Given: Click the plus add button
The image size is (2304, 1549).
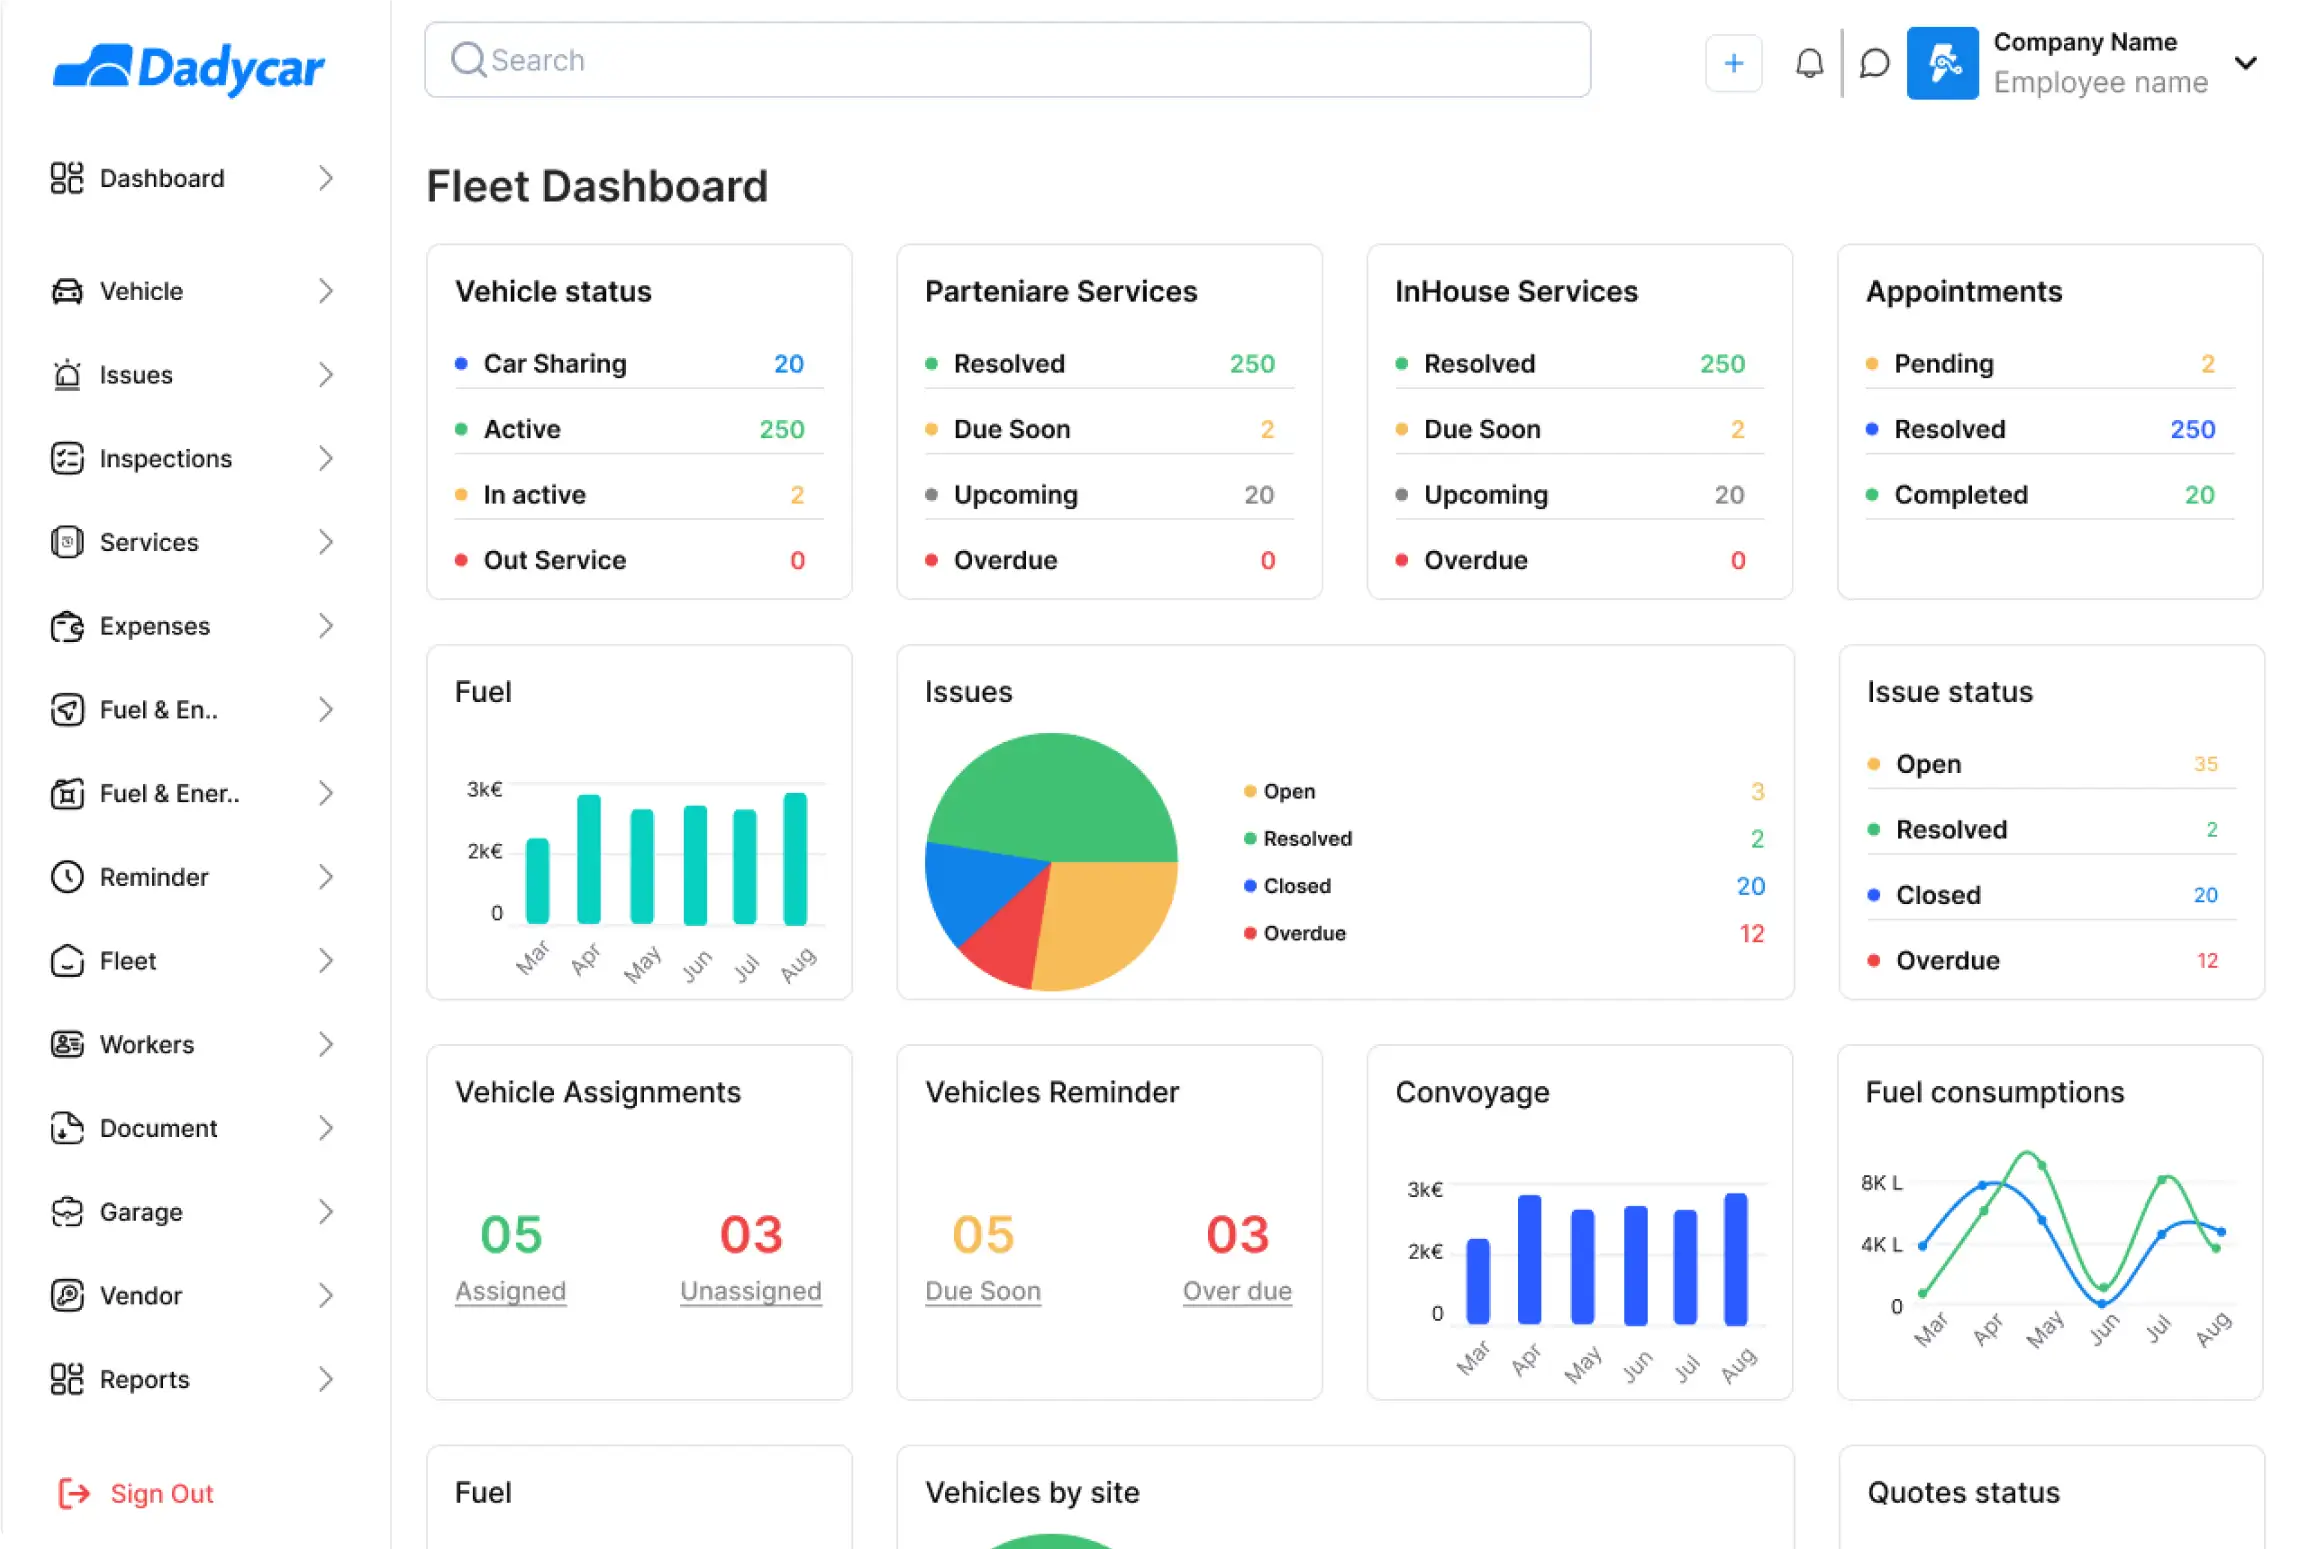Looking at the screenshot, I should tap(1734, 63).
